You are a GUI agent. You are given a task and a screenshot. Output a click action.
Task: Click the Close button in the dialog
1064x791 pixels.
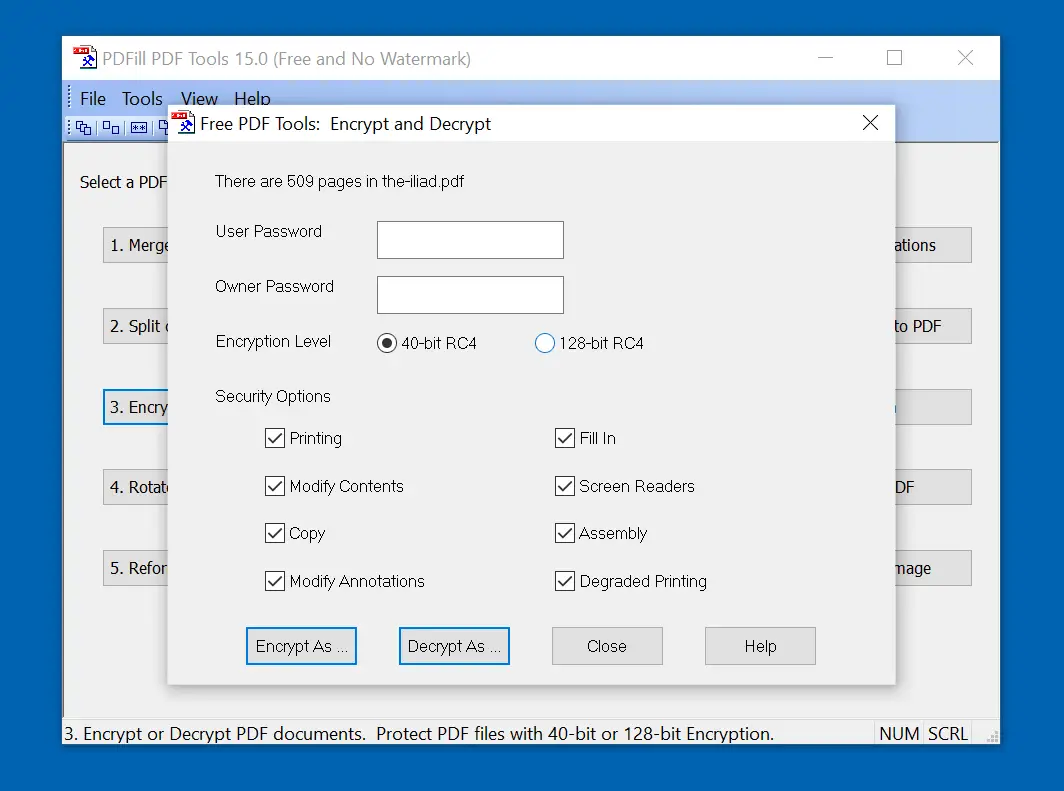[x=607, y=646]
